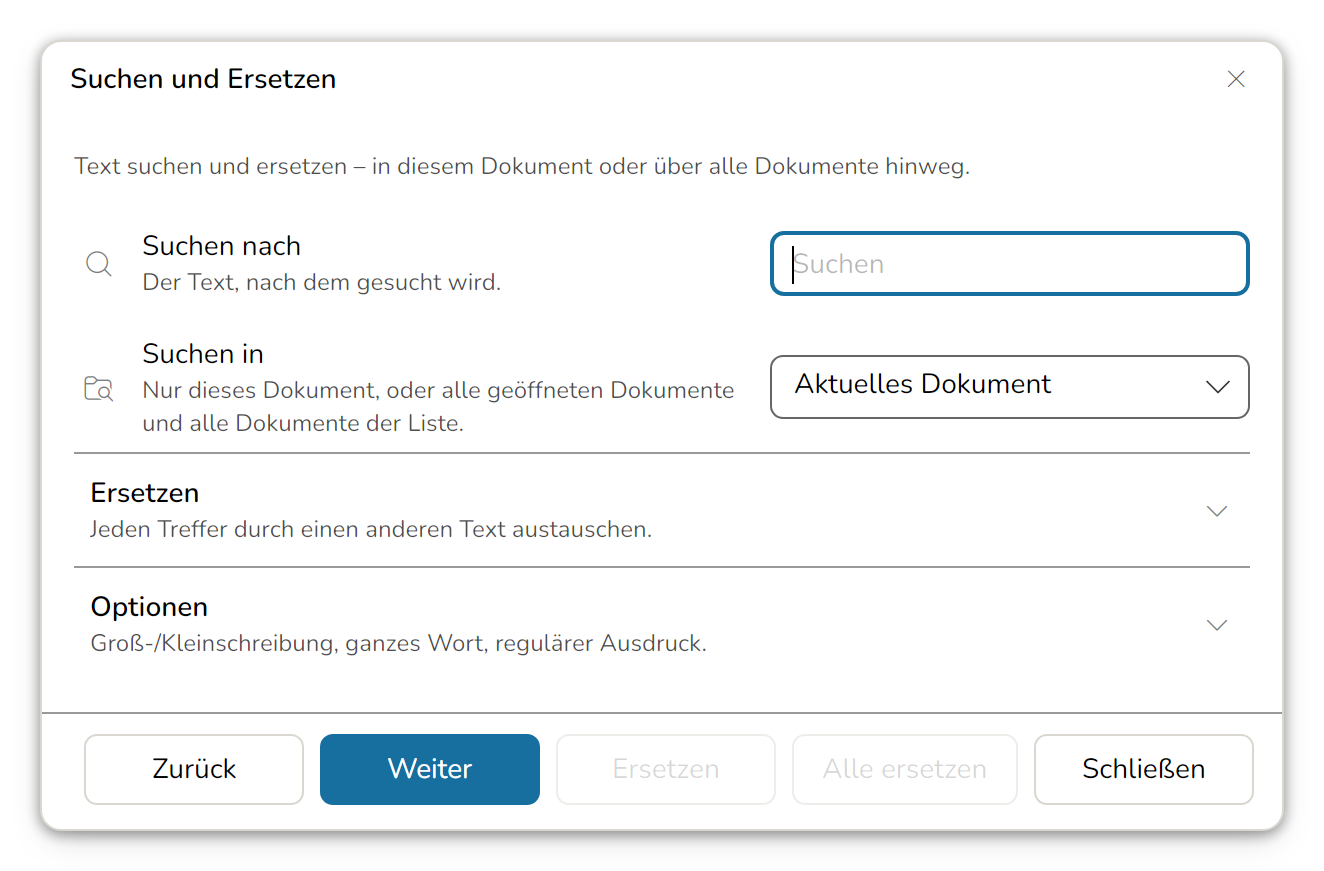Focus the Suchen text input field

click(1009, 264)
